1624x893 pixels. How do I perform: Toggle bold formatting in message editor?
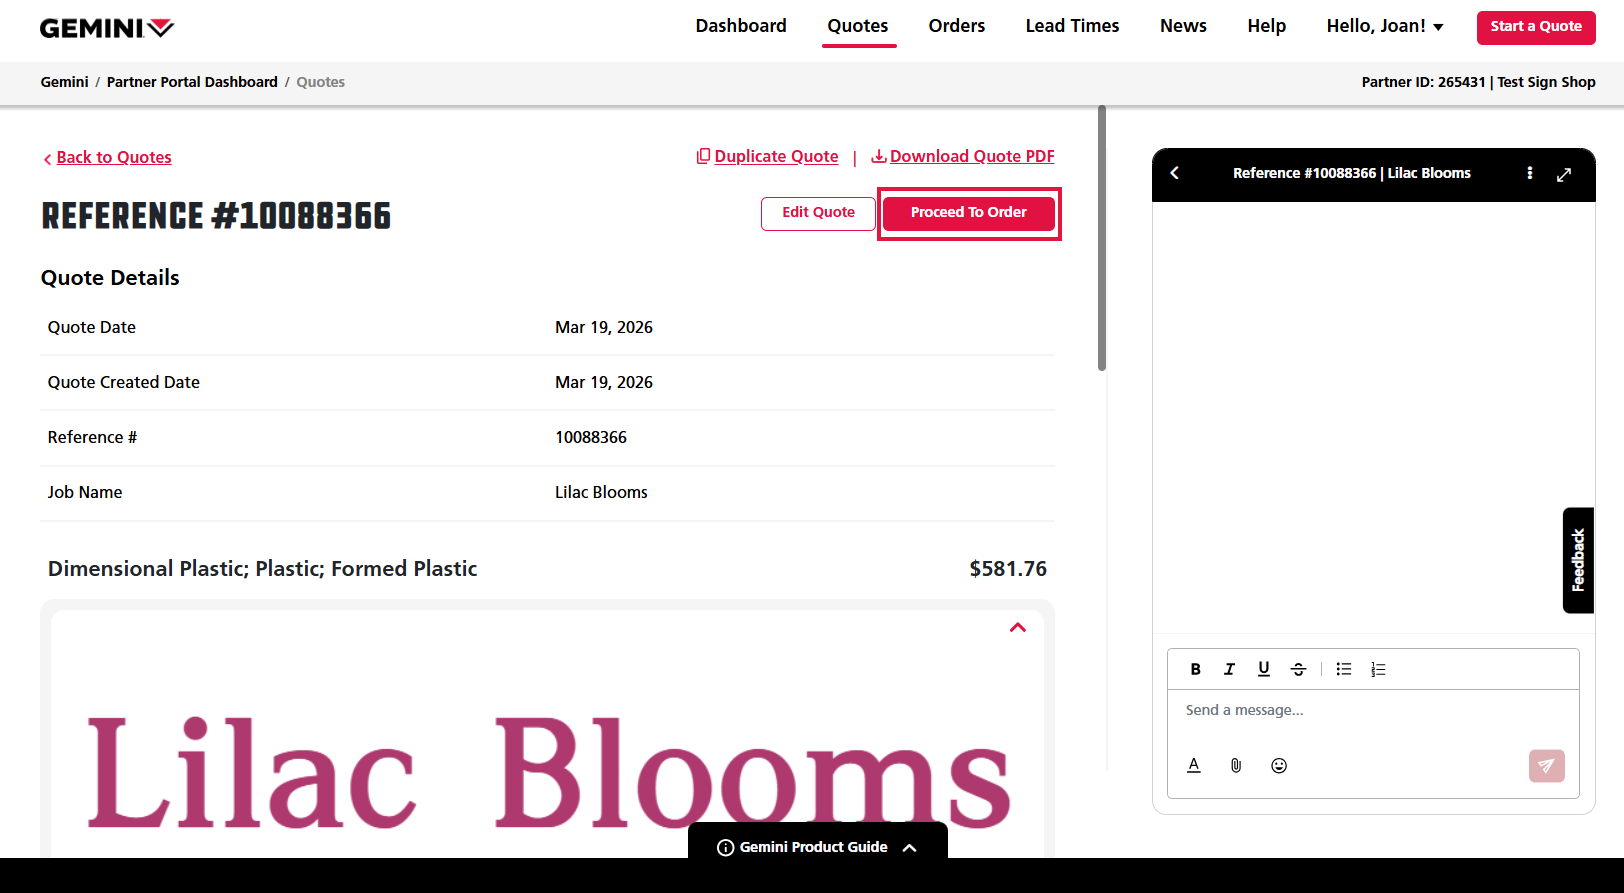1195,669
